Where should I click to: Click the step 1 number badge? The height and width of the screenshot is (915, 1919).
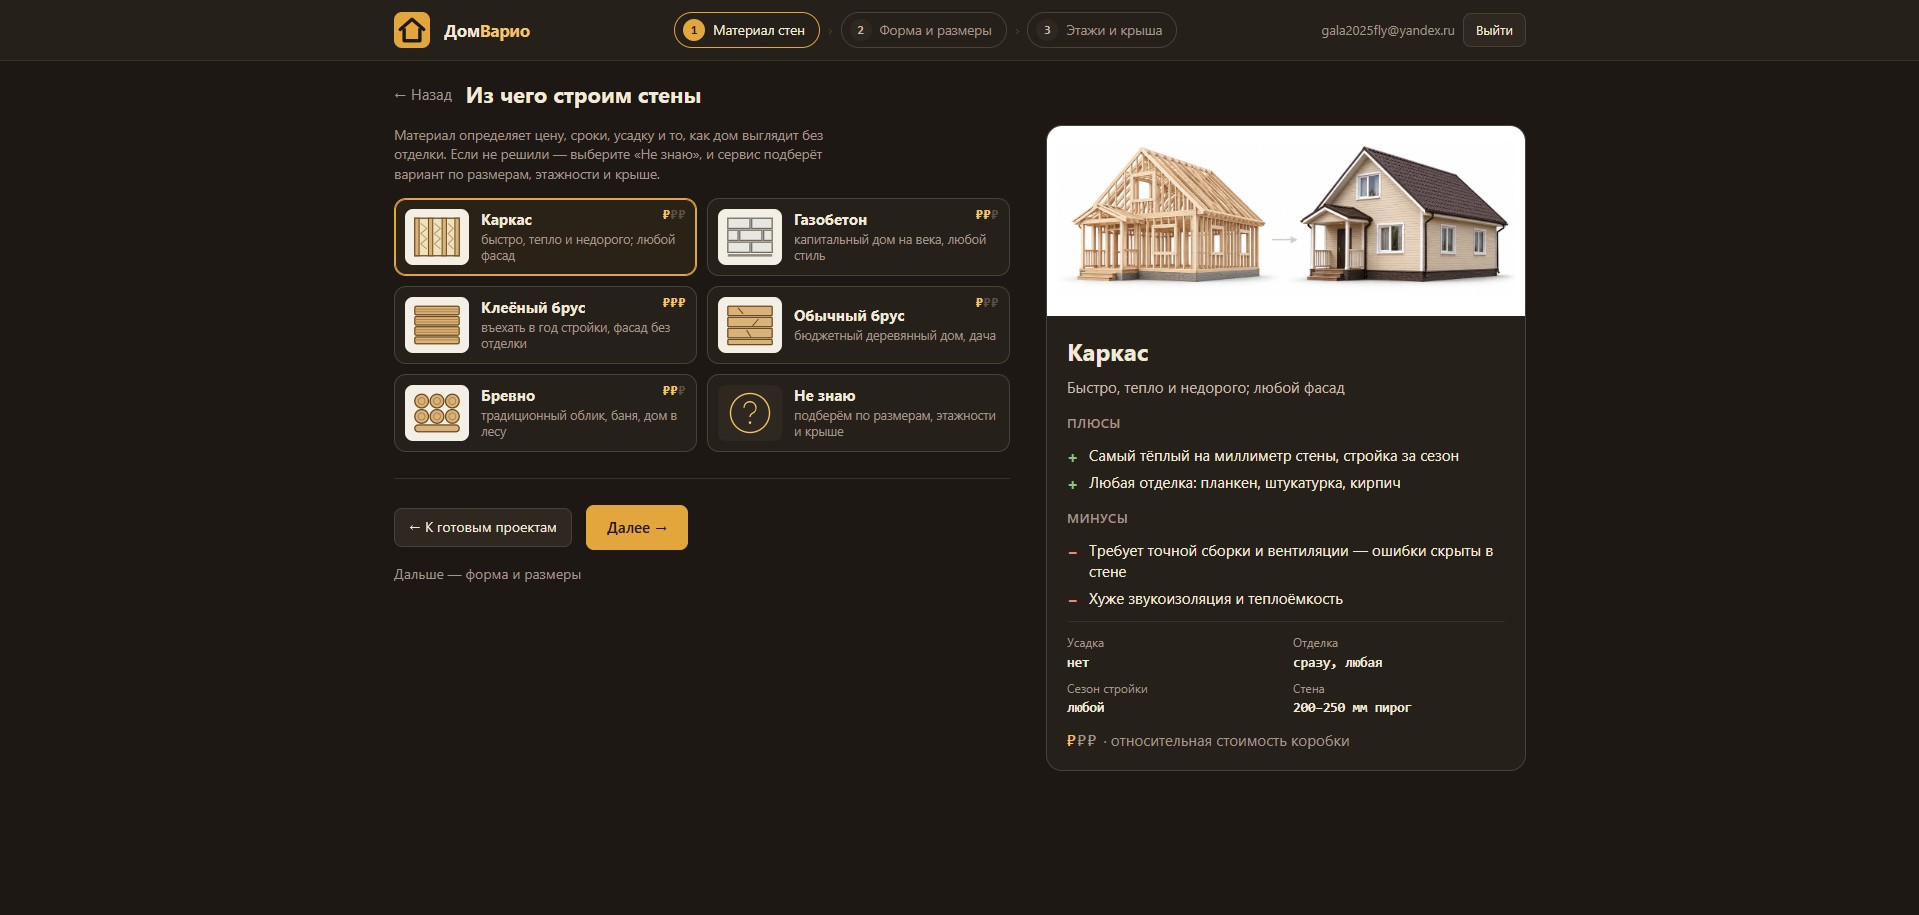694,30
